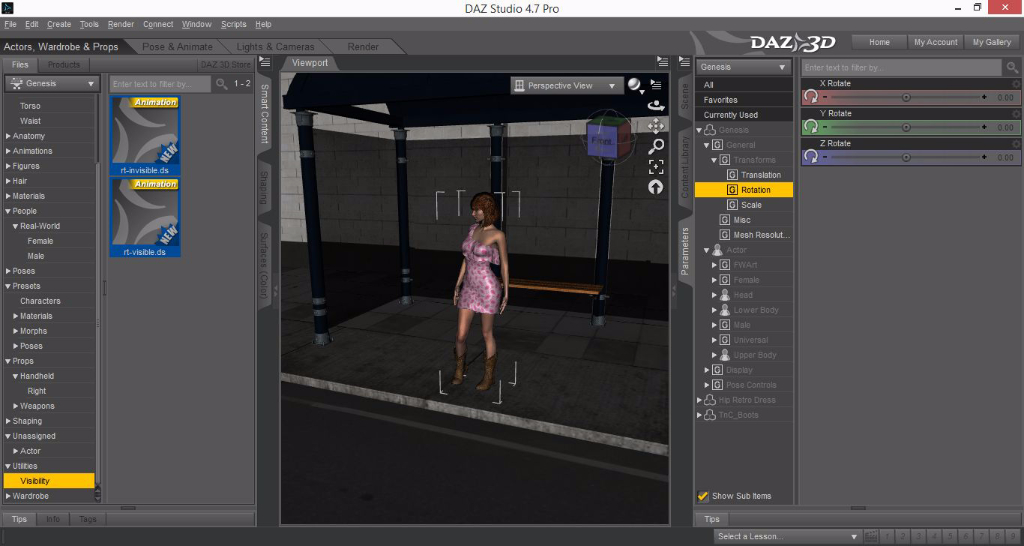Click the frame selection icon in viewport
The height and width of the screenshot is (546, 1024).
[656, 167]
